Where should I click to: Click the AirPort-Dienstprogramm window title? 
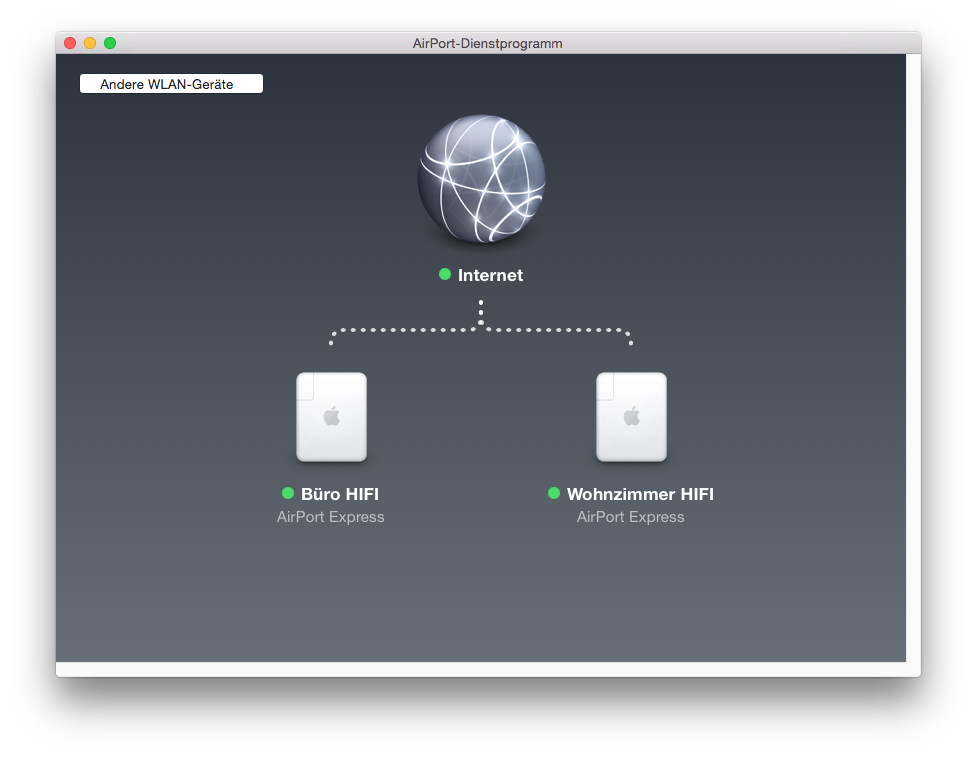[x=487, y=43]
